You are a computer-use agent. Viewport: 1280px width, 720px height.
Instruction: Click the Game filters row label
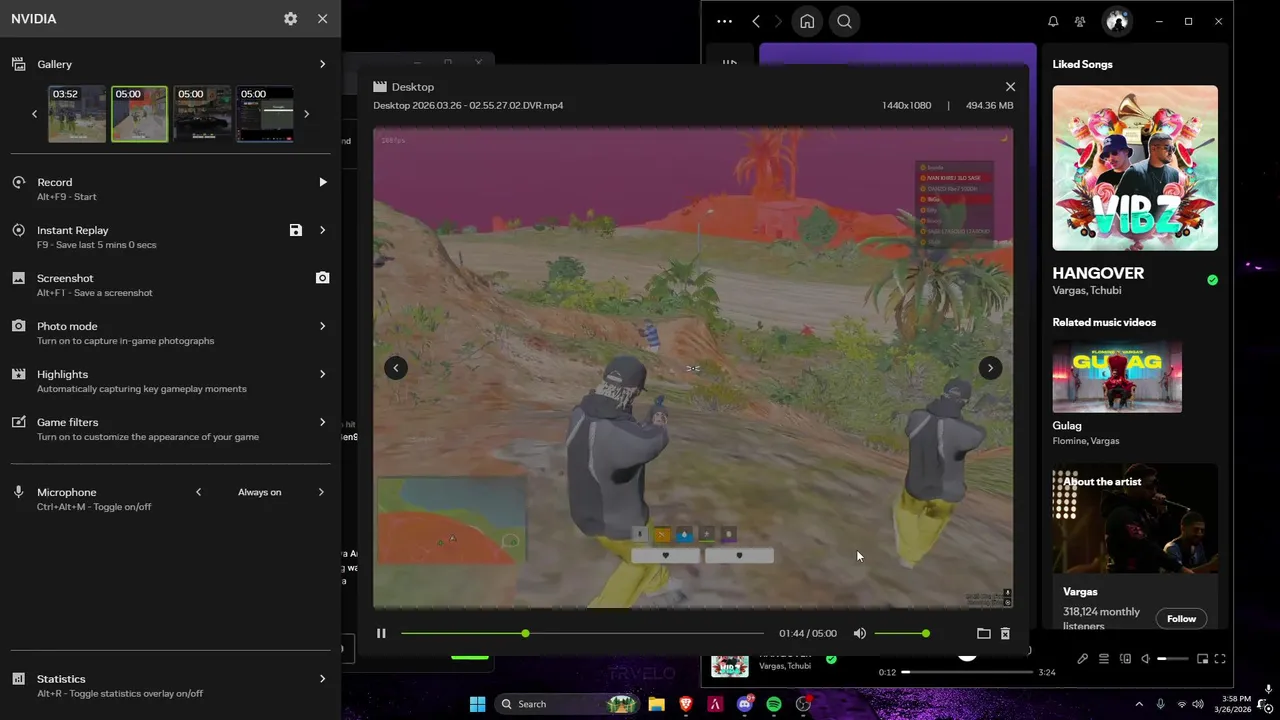pos(68,422)
